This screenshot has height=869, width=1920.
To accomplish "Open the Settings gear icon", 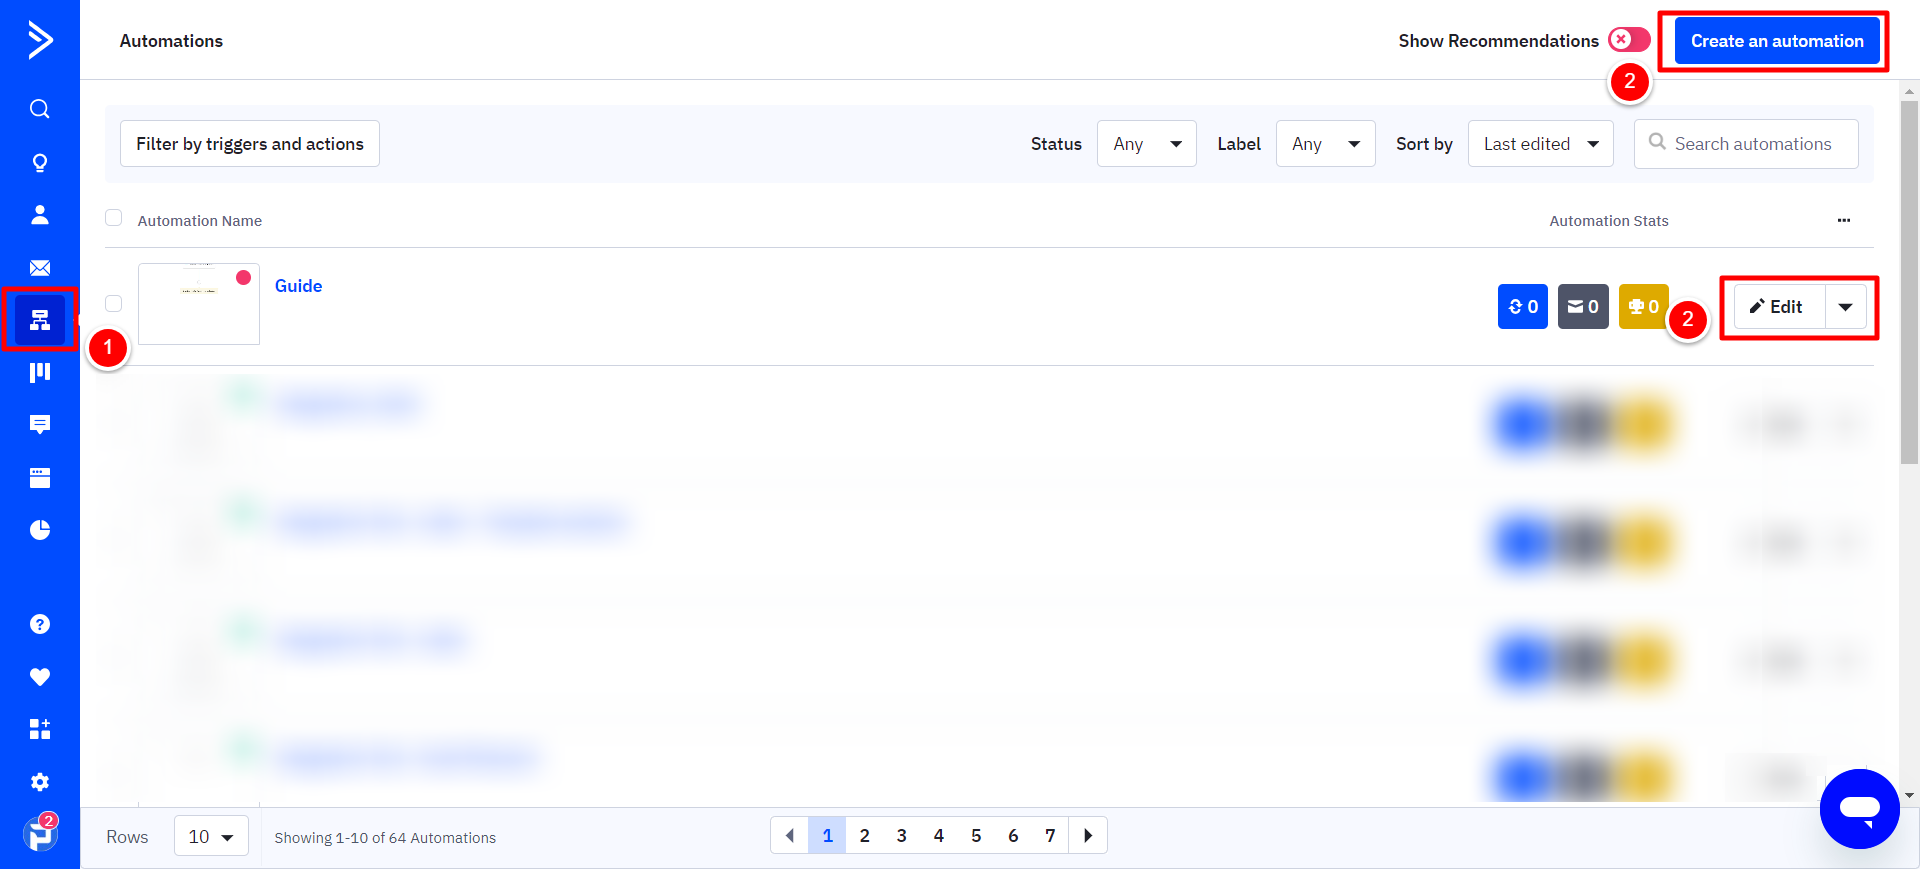I will [40, 782].
